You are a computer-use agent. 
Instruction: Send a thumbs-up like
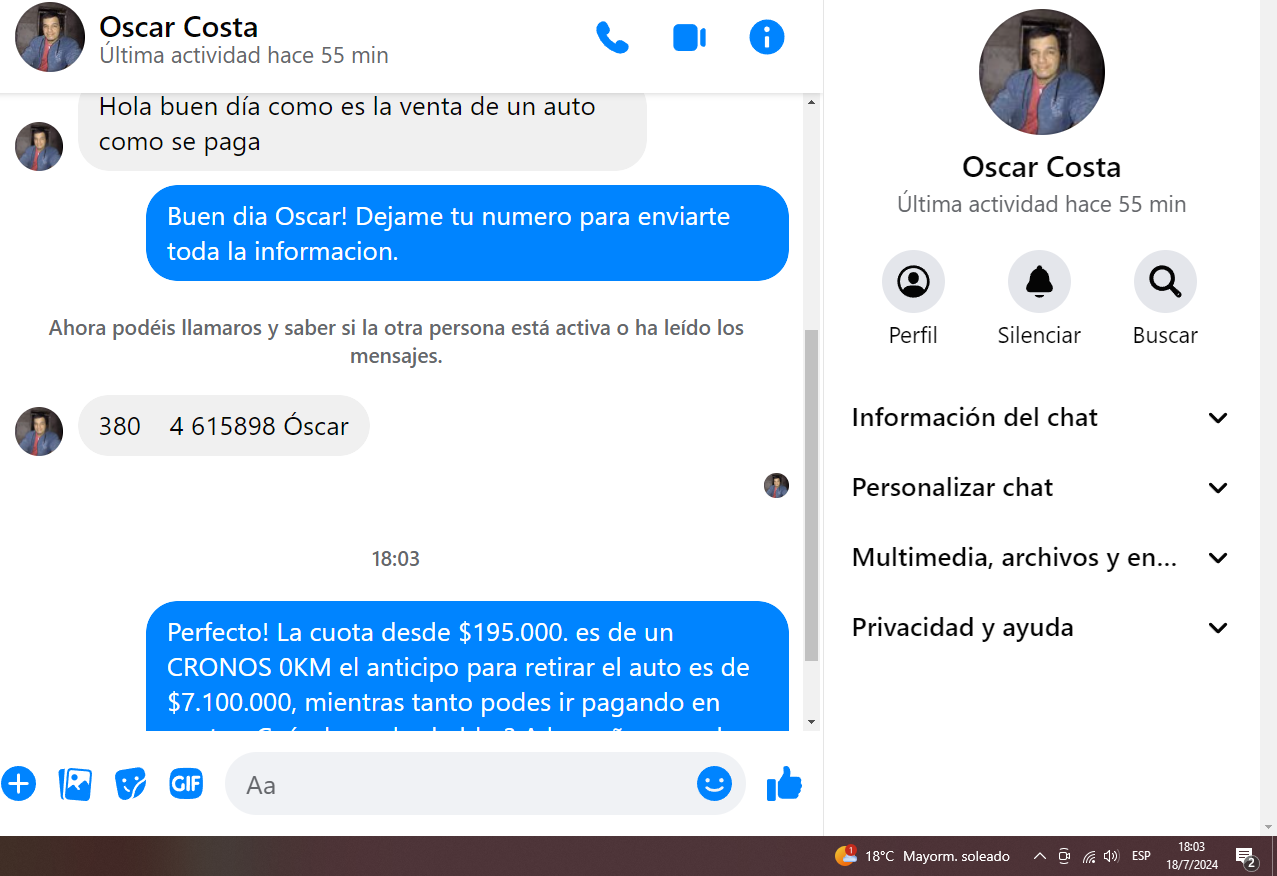784,784
